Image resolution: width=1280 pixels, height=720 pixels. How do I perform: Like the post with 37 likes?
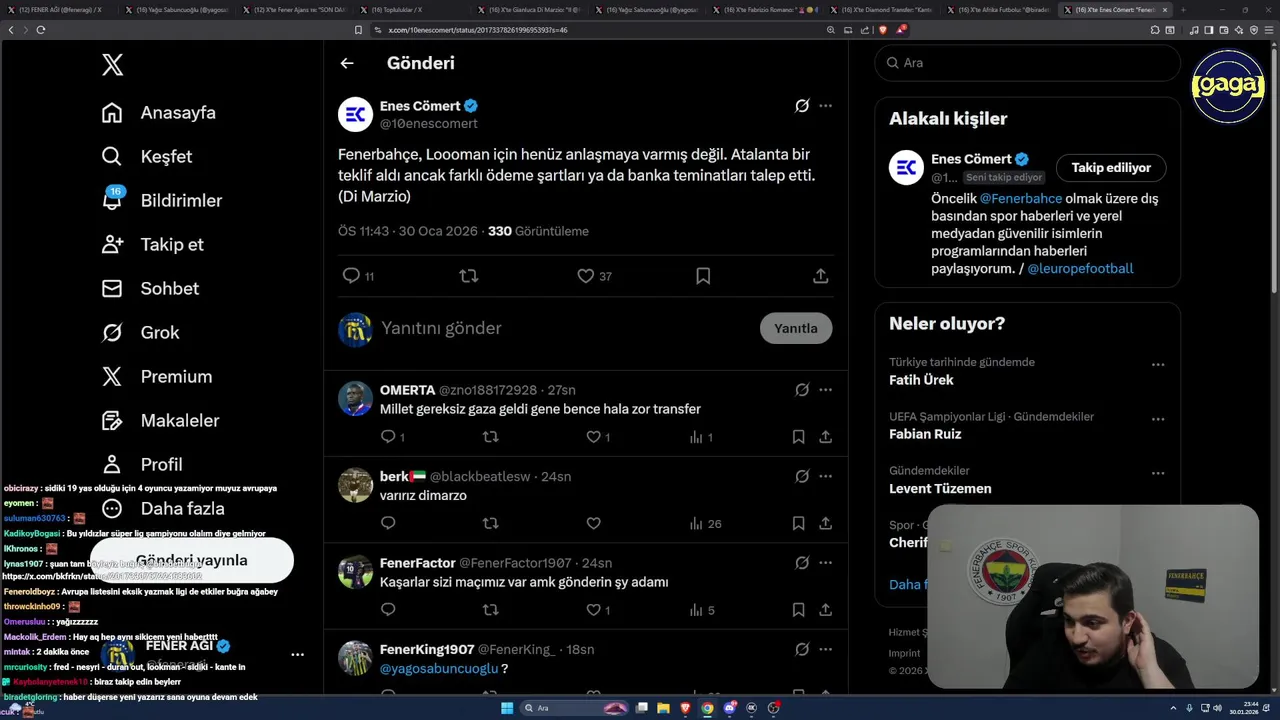click(x=594, y=276)
